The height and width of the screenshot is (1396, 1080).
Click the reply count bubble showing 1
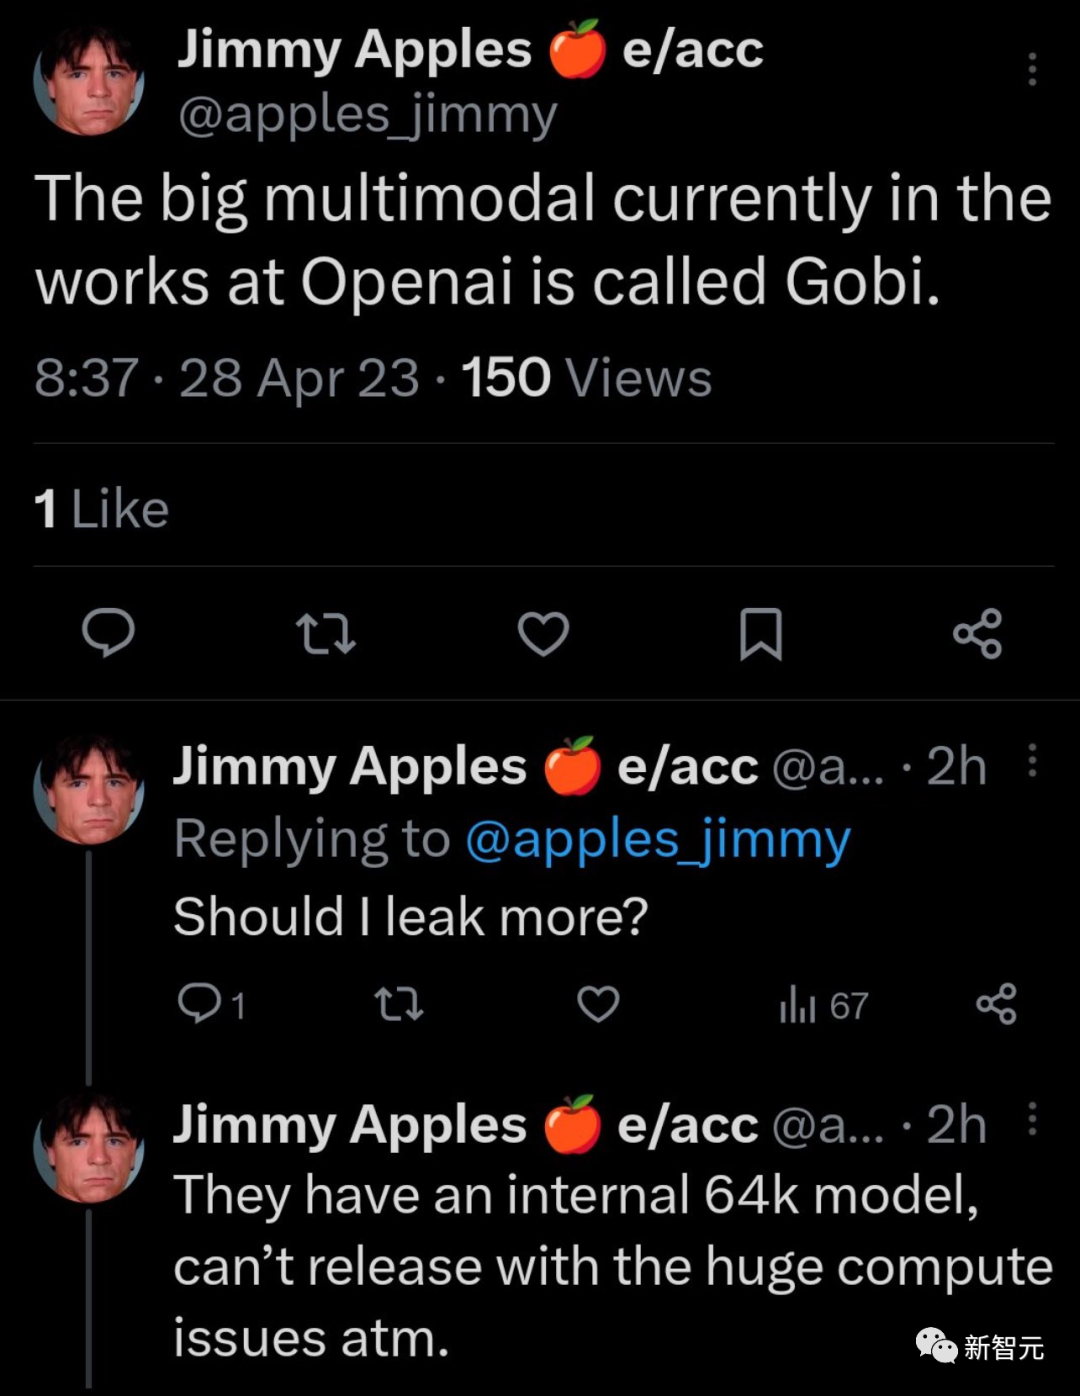(212, 1006)
